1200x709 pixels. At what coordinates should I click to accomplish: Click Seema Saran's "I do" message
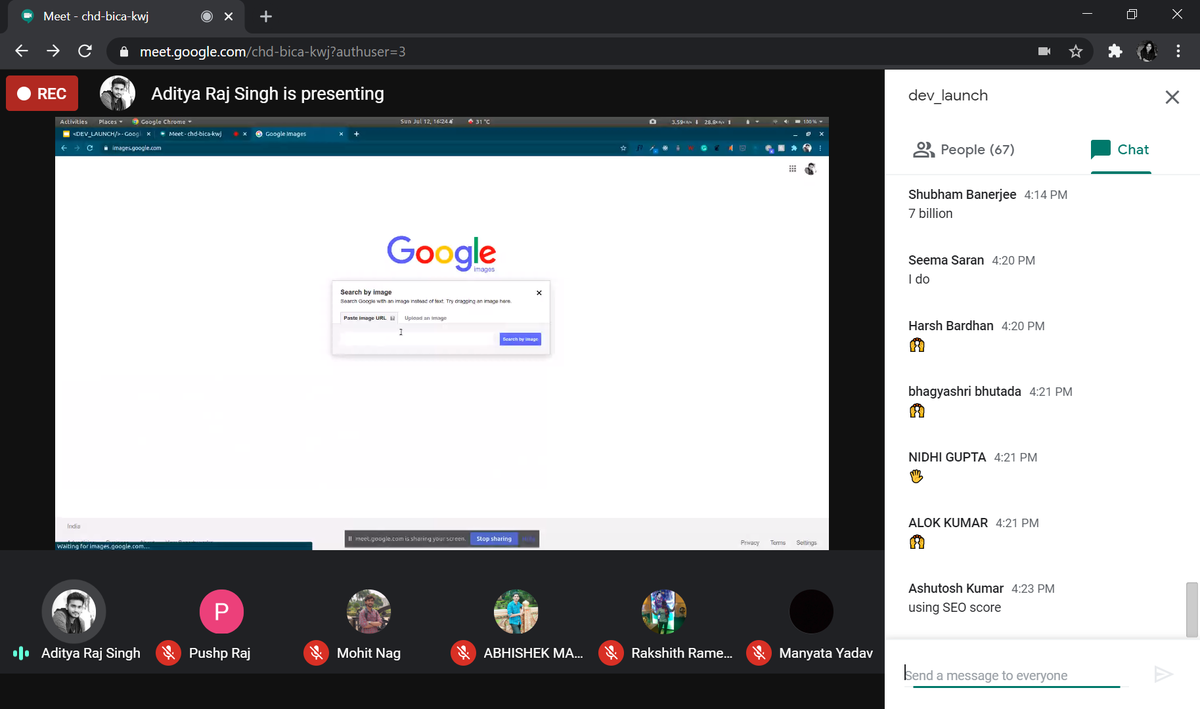point(919,279)
